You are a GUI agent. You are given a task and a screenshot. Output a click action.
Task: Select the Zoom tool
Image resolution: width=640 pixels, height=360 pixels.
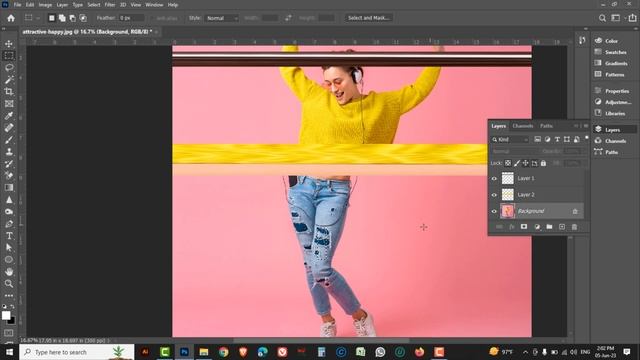(x=9, y=283)
